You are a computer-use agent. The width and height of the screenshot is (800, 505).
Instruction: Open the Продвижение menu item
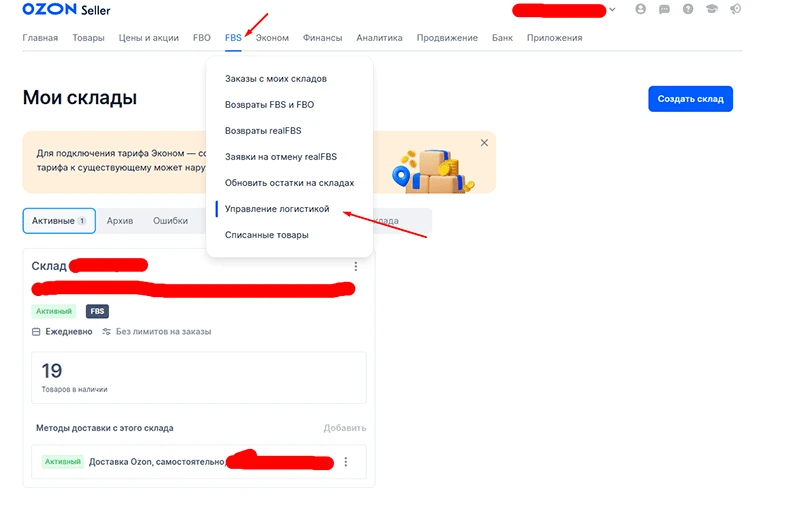447,38
